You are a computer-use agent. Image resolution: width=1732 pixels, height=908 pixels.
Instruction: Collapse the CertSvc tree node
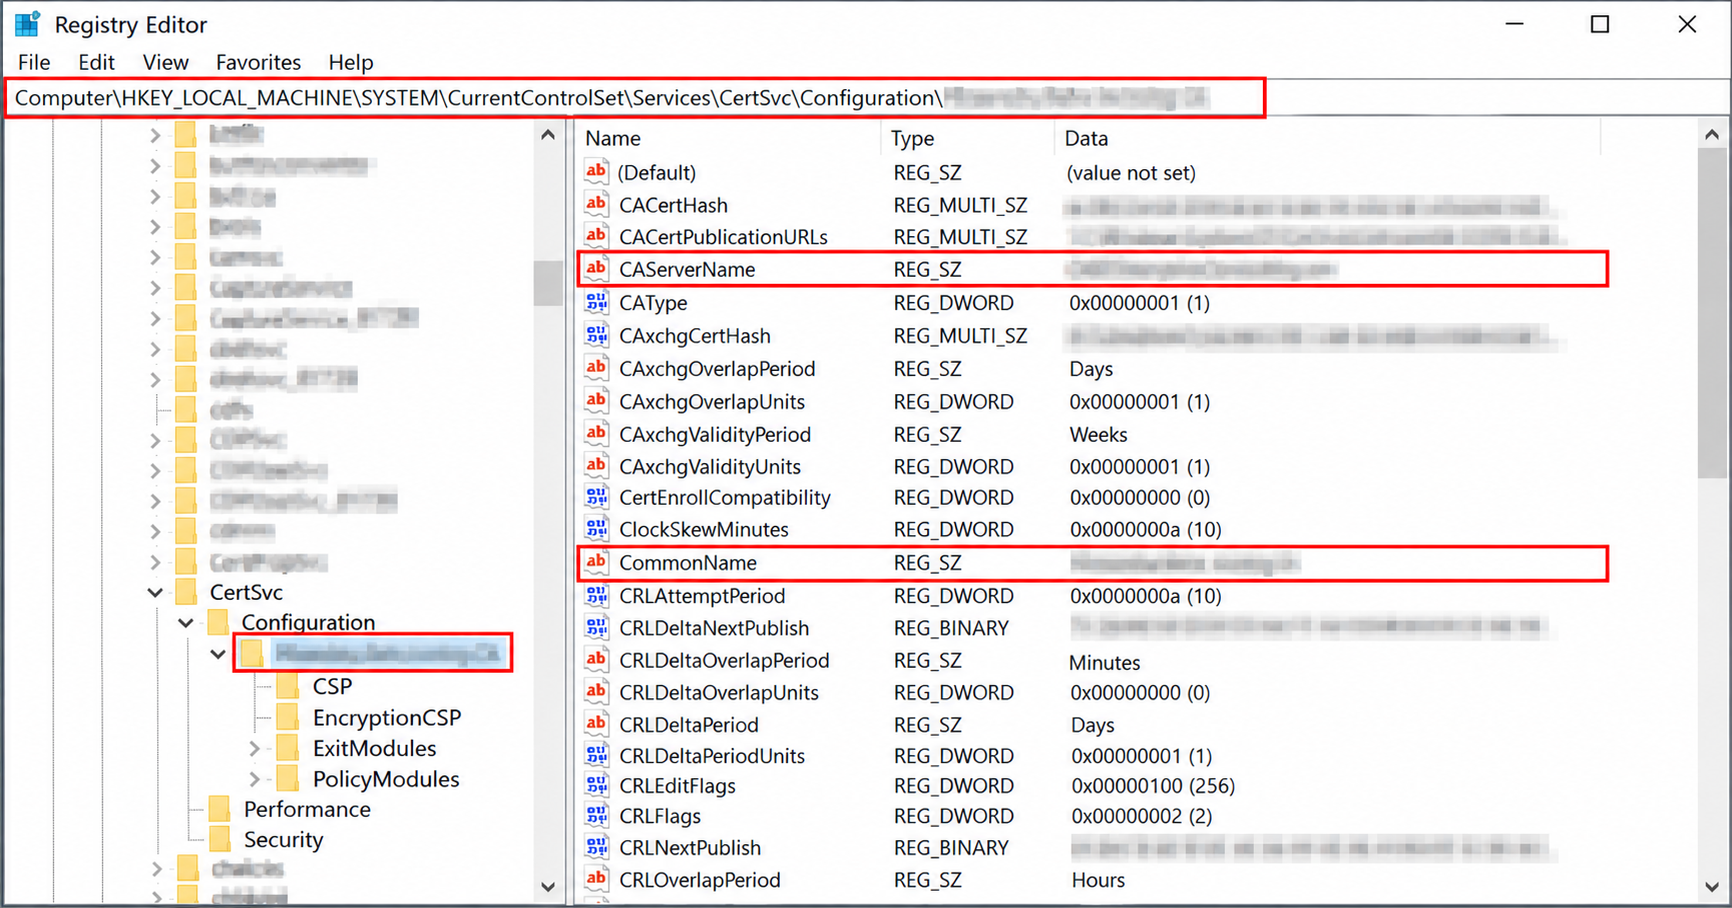[x=155, y=592]
